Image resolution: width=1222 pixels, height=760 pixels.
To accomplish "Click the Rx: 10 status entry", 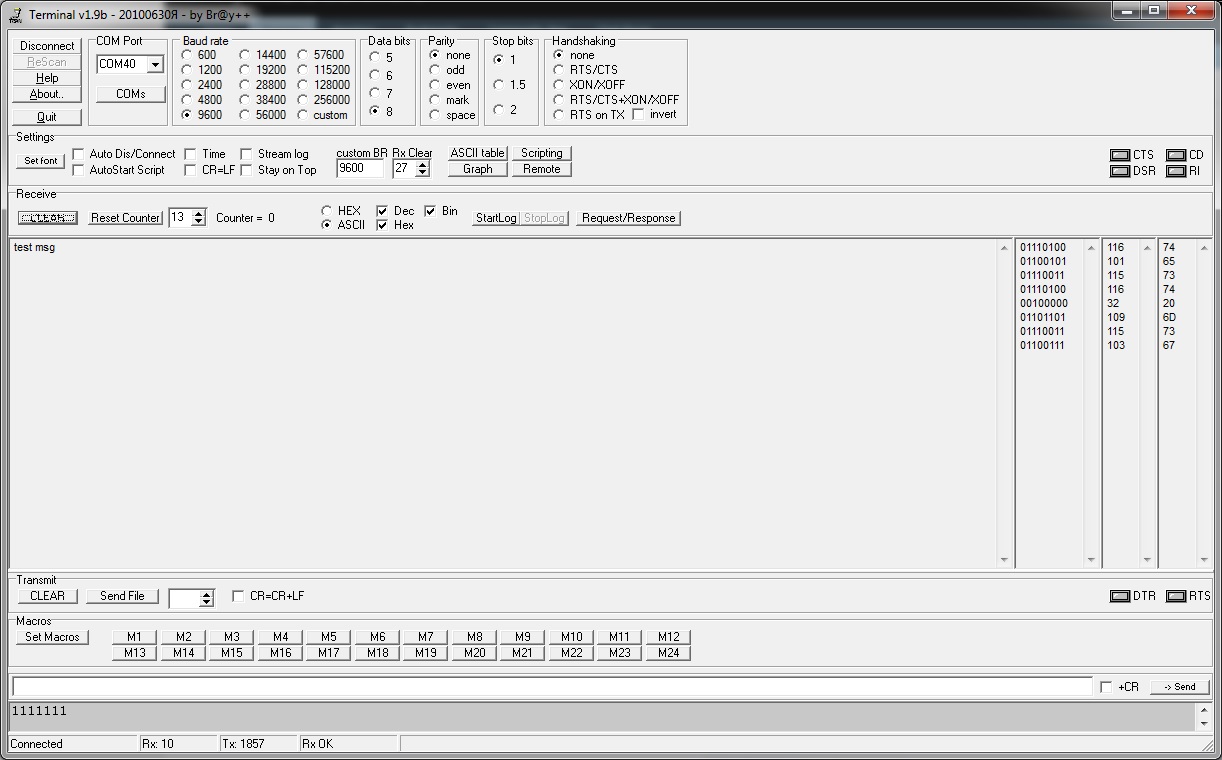I will 158,744.
